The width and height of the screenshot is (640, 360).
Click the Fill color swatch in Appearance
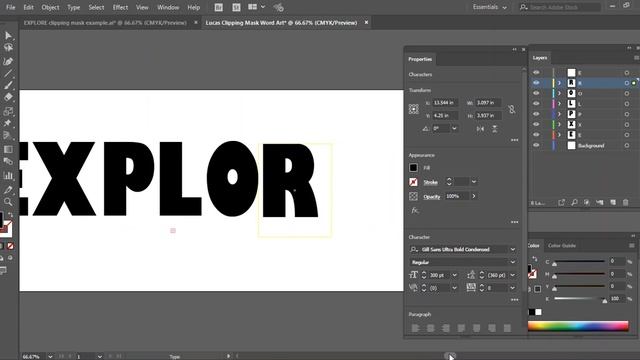[413, 168]
